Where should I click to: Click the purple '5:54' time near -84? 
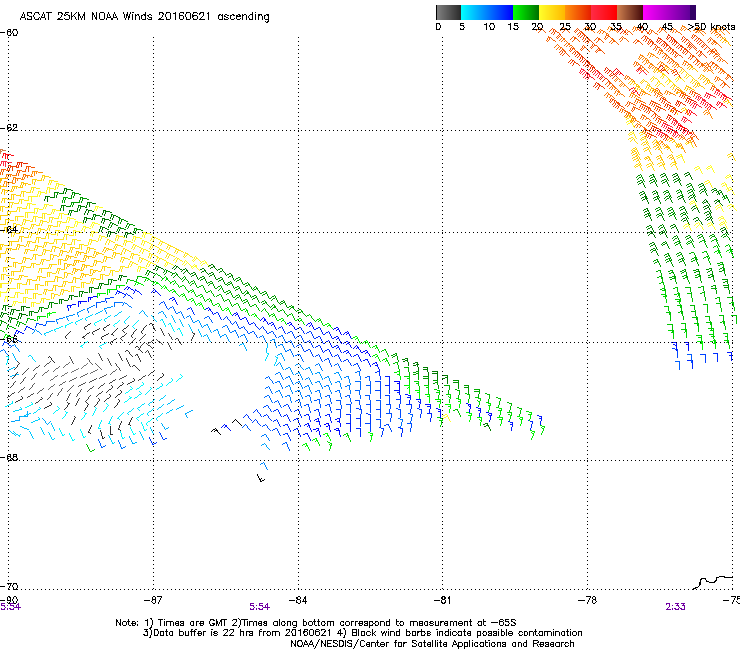[x=260, y=607]
